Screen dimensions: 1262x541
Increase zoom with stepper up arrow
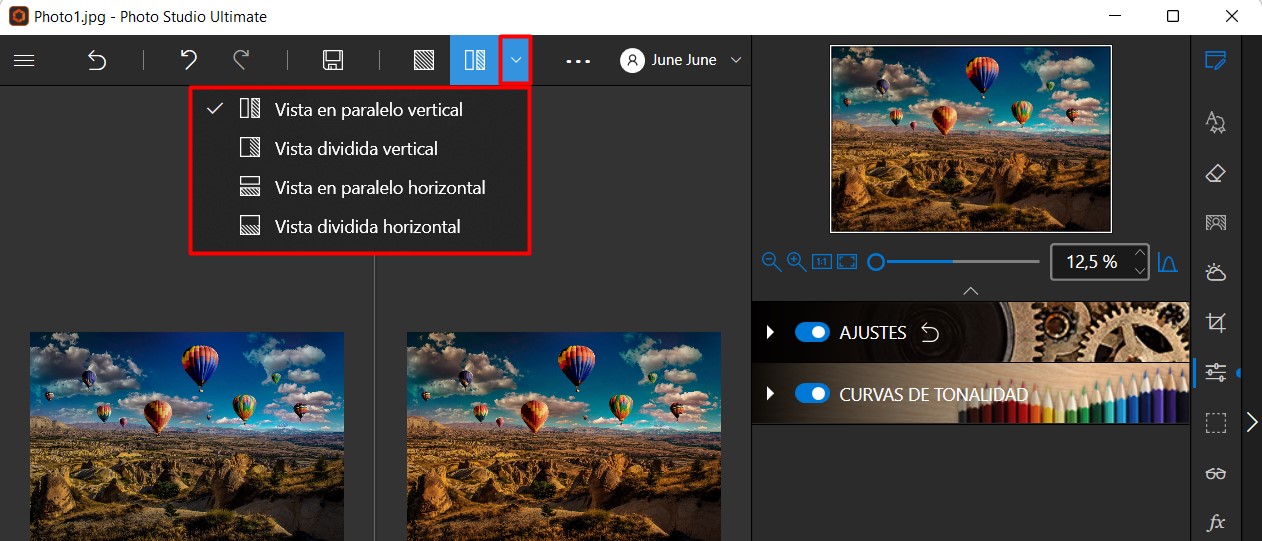[1140, 254]
